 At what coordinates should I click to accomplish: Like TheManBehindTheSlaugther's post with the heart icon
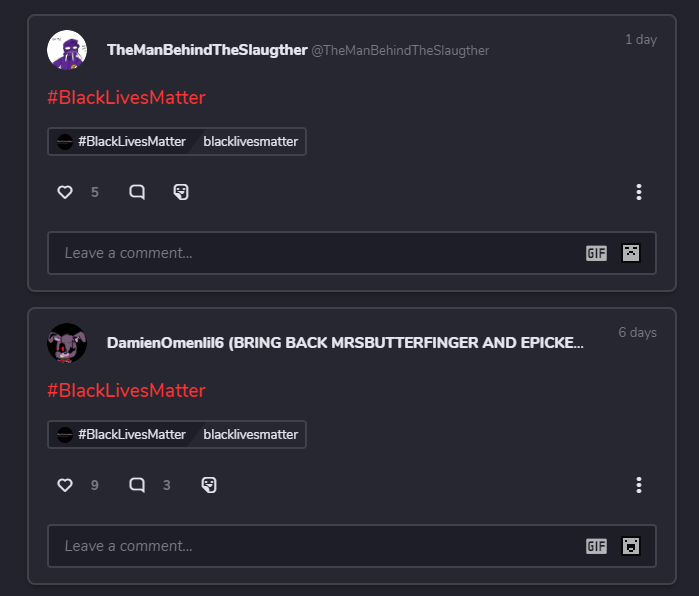pyautogui.click(x=65, y=192)
